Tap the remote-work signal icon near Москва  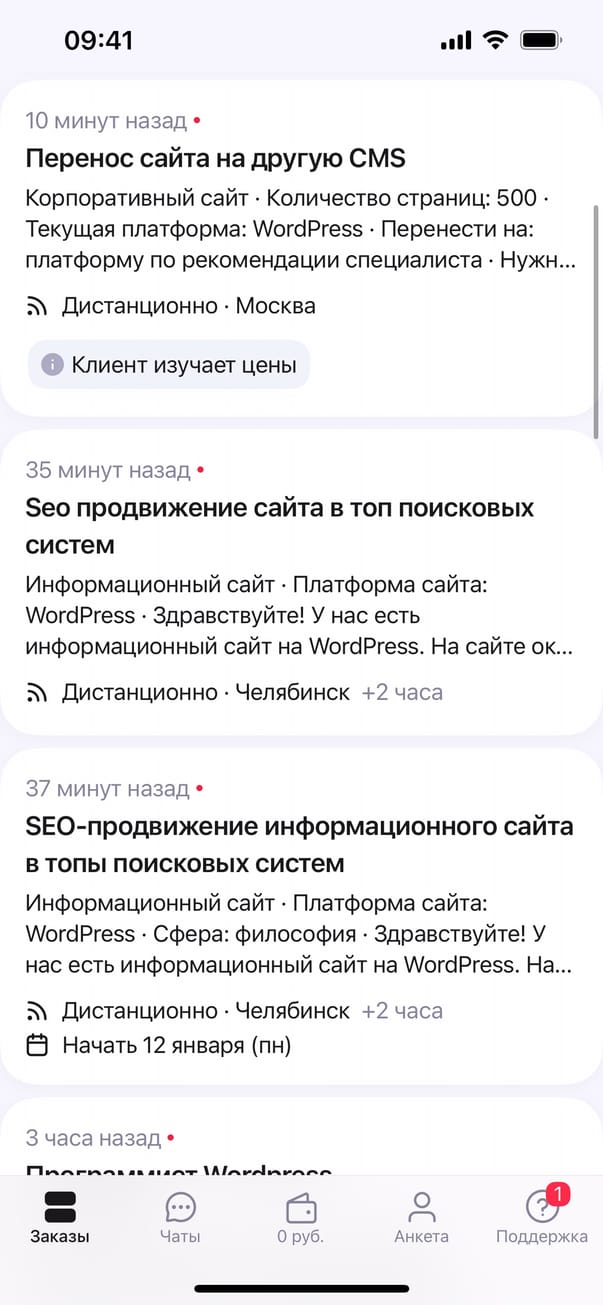(x=38, y=306)
